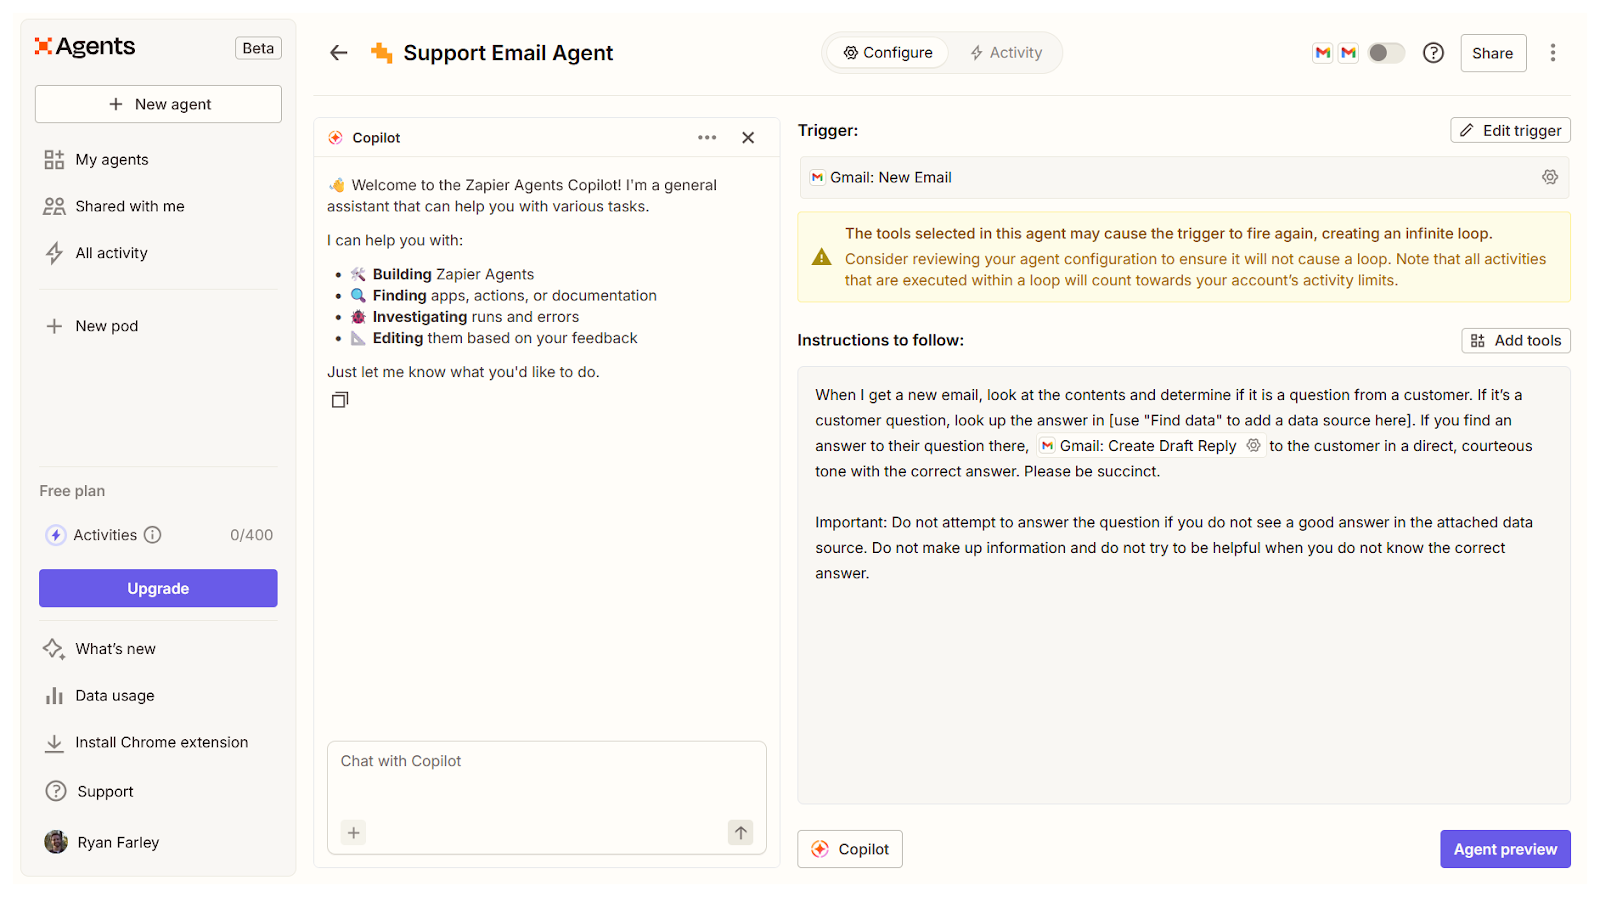
Task: Open settings gear for Create Draft Reply
Action: pyautogui.click(x=1253, y=446)
